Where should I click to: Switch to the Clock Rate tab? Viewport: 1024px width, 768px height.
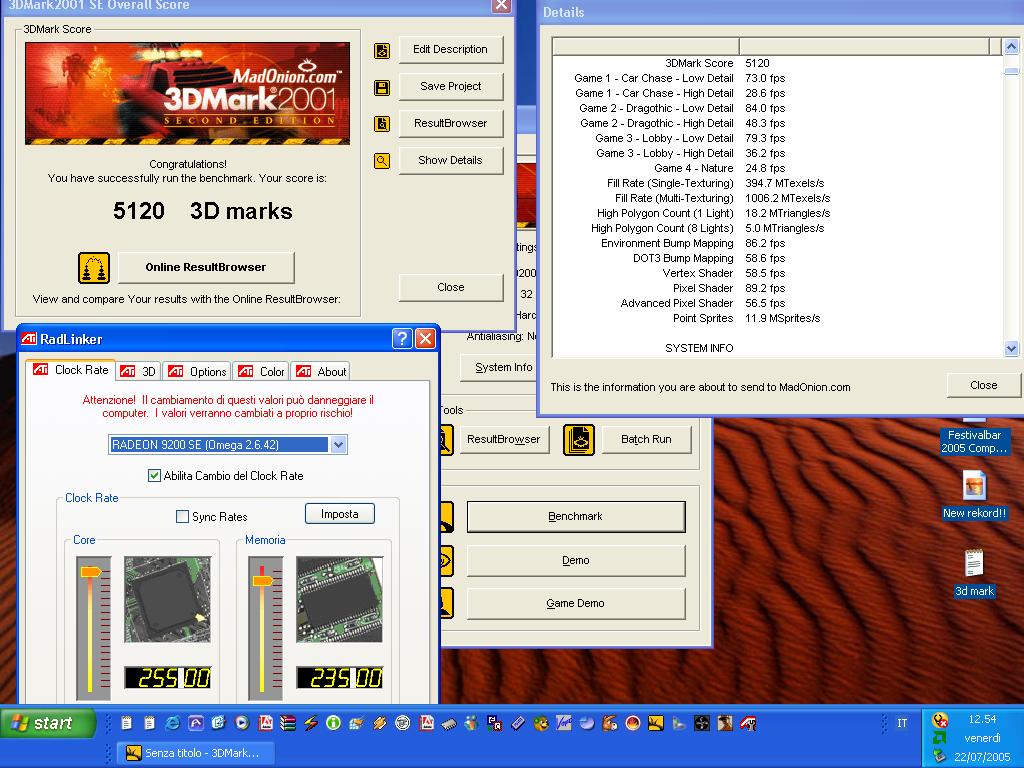tap(71, 370)
